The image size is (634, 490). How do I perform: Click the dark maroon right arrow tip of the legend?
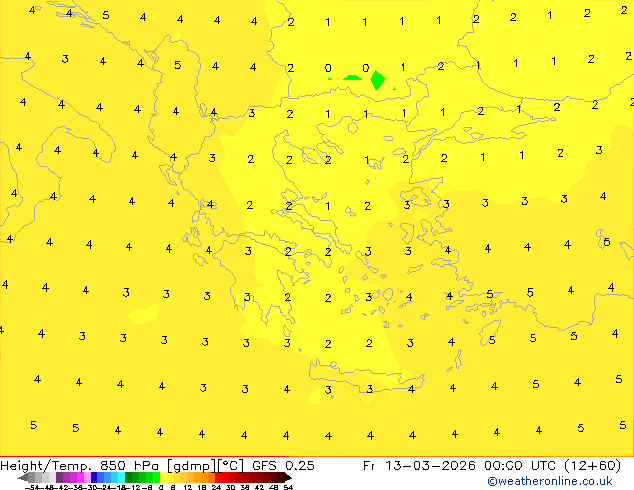pos(288,478)
